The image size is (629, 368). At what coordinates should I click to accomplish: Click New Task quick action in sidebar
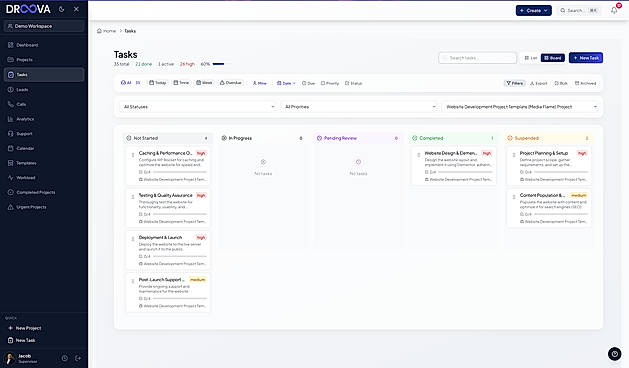(x=44, y=340)
